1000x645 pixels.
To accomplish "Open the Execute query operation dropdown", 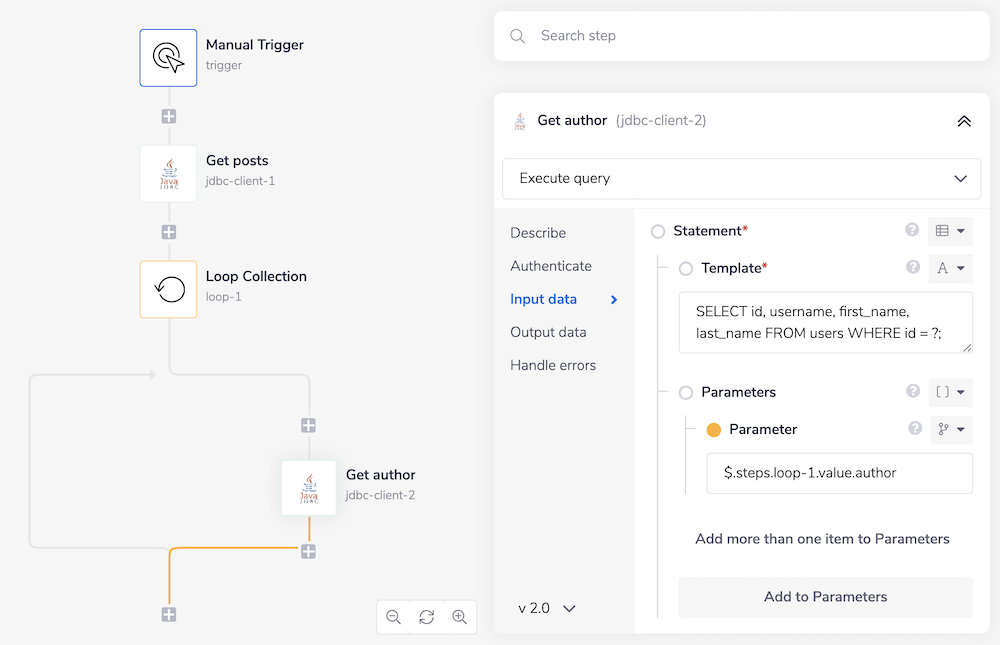I will (741, 178).
